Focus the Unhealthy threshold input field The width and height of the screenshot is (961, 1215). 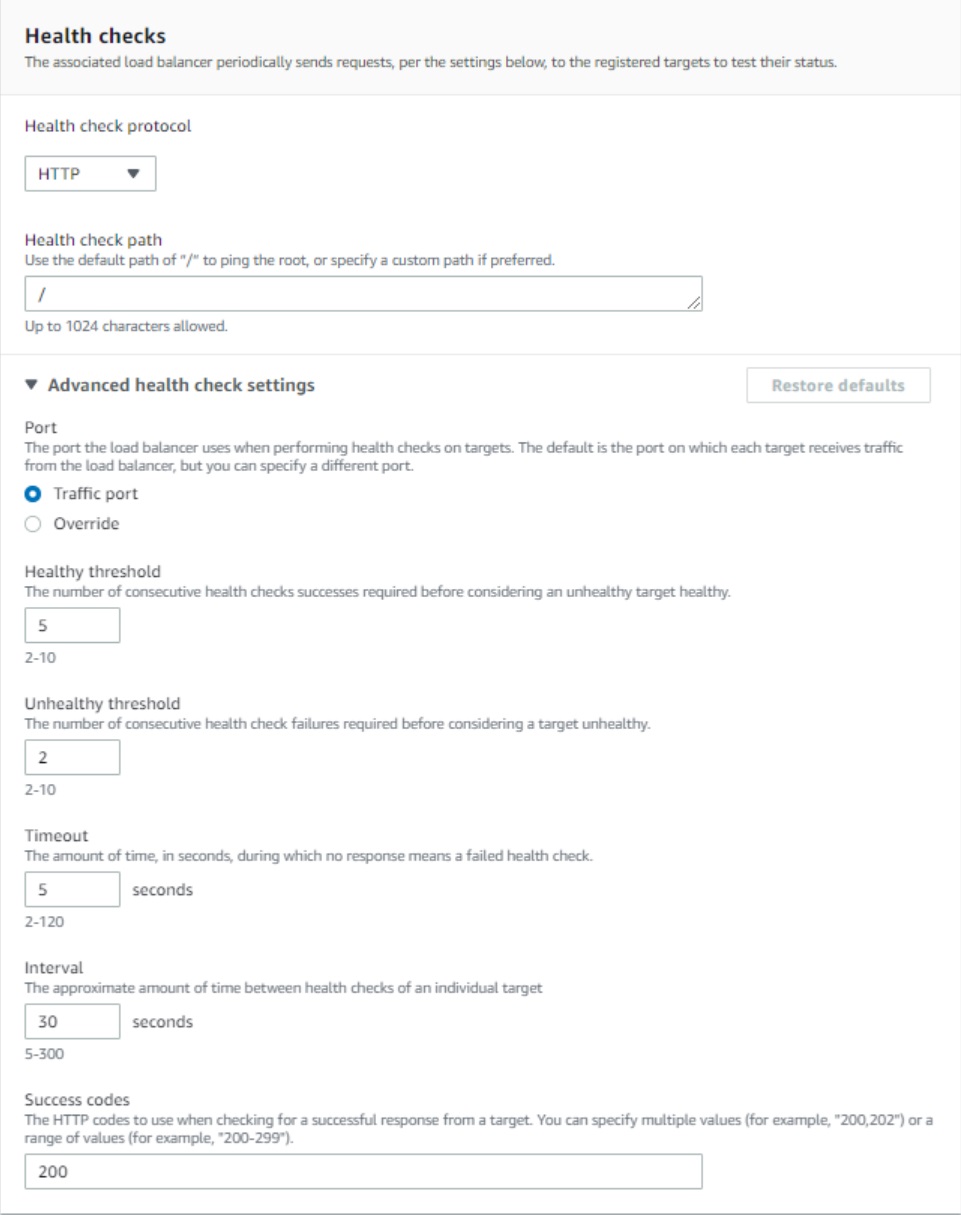pos(72,757)
